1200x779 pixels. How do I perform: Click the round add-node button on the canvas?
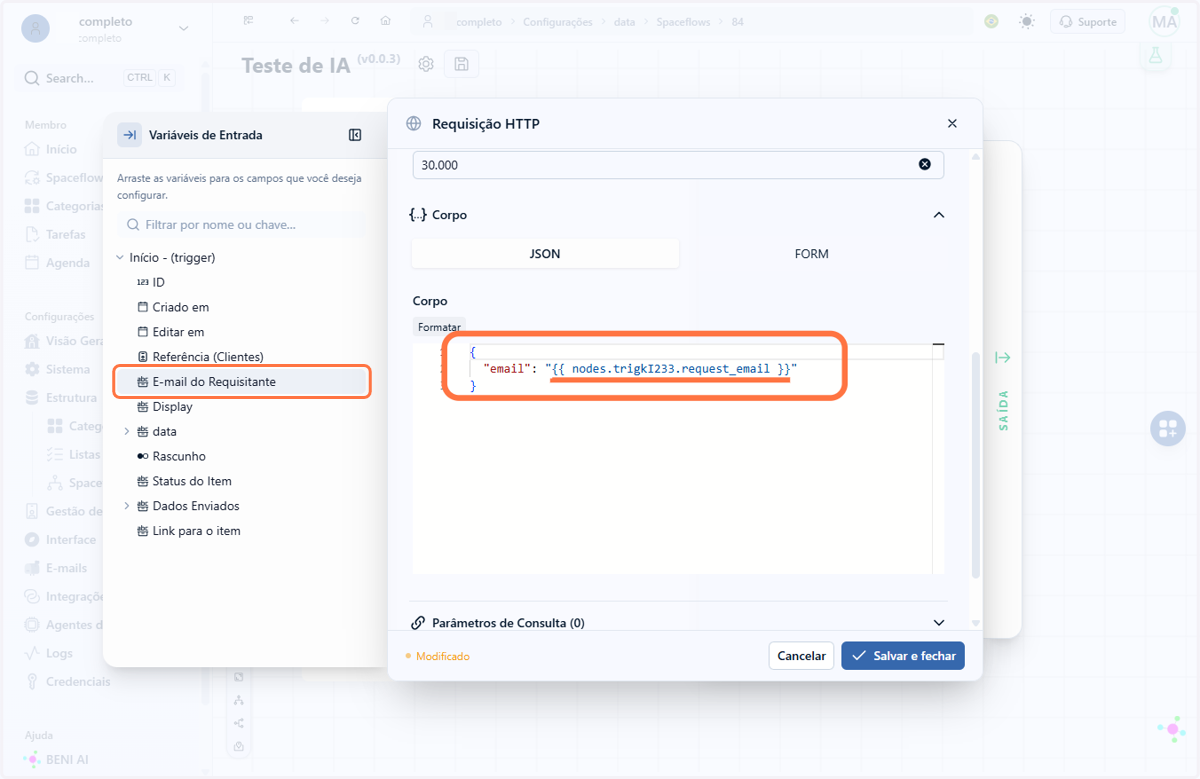coord(1167,429)
